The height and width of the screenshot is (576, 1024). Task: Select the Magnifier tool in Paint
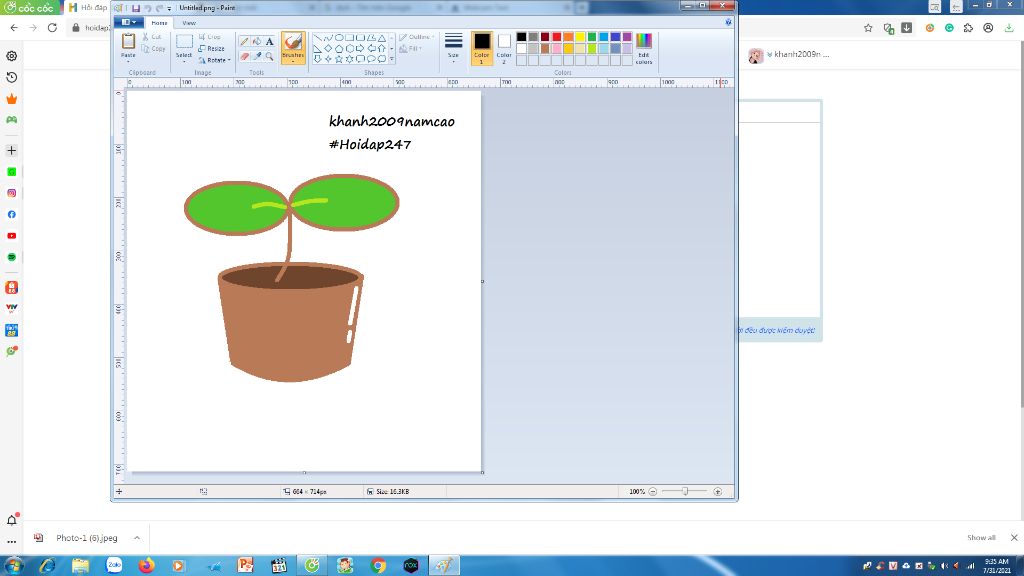269,57
